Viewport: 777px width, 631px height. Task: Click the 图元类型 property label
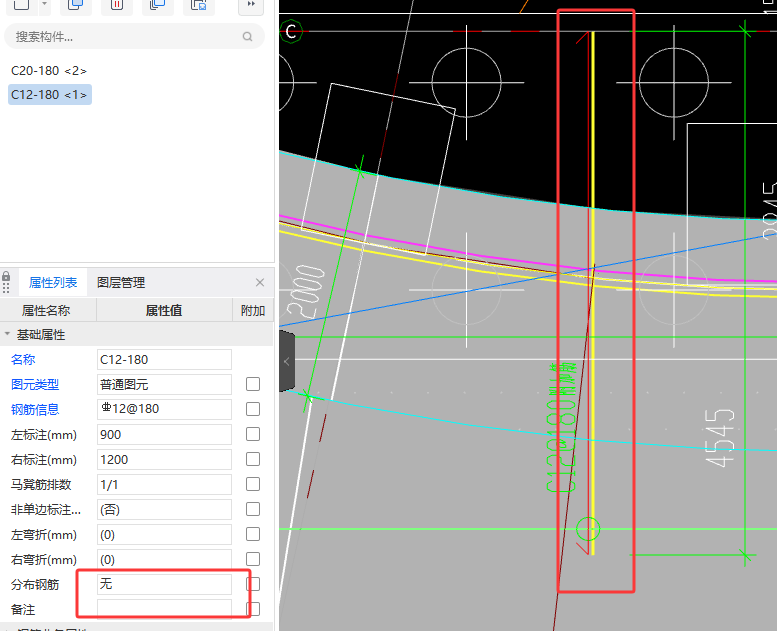point(35,384)
